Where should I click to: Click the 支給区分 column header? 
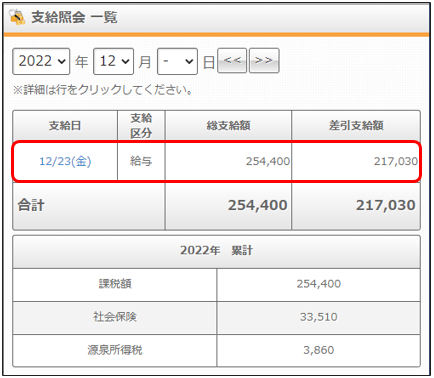[x=141, y=125]
